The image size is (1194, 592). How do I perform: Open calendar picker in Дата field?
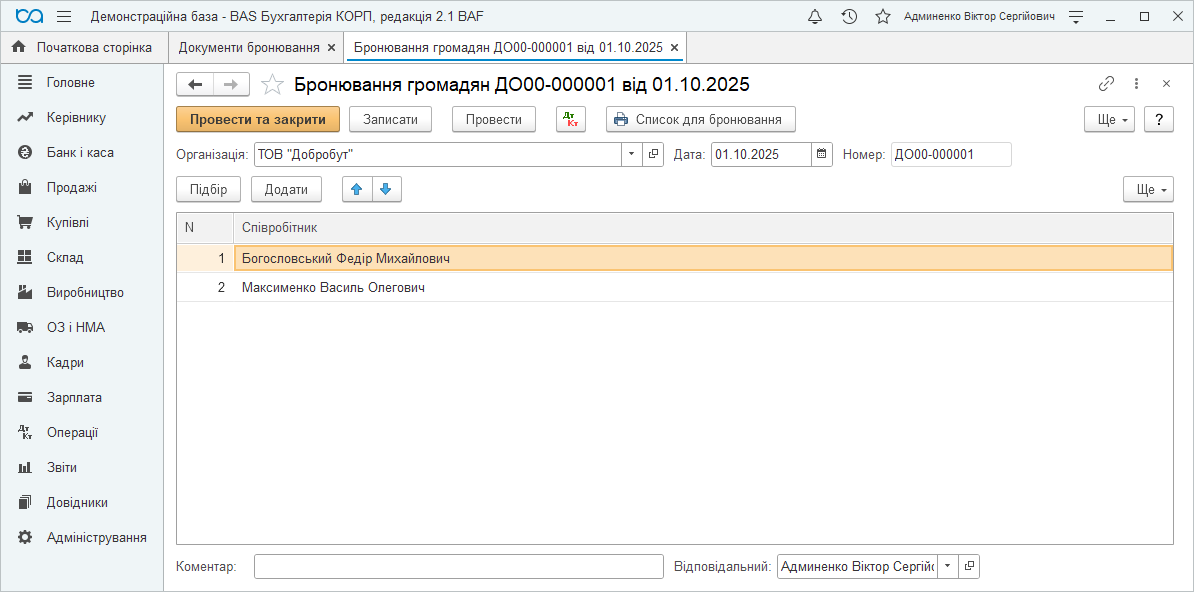(x=822, y=154)
